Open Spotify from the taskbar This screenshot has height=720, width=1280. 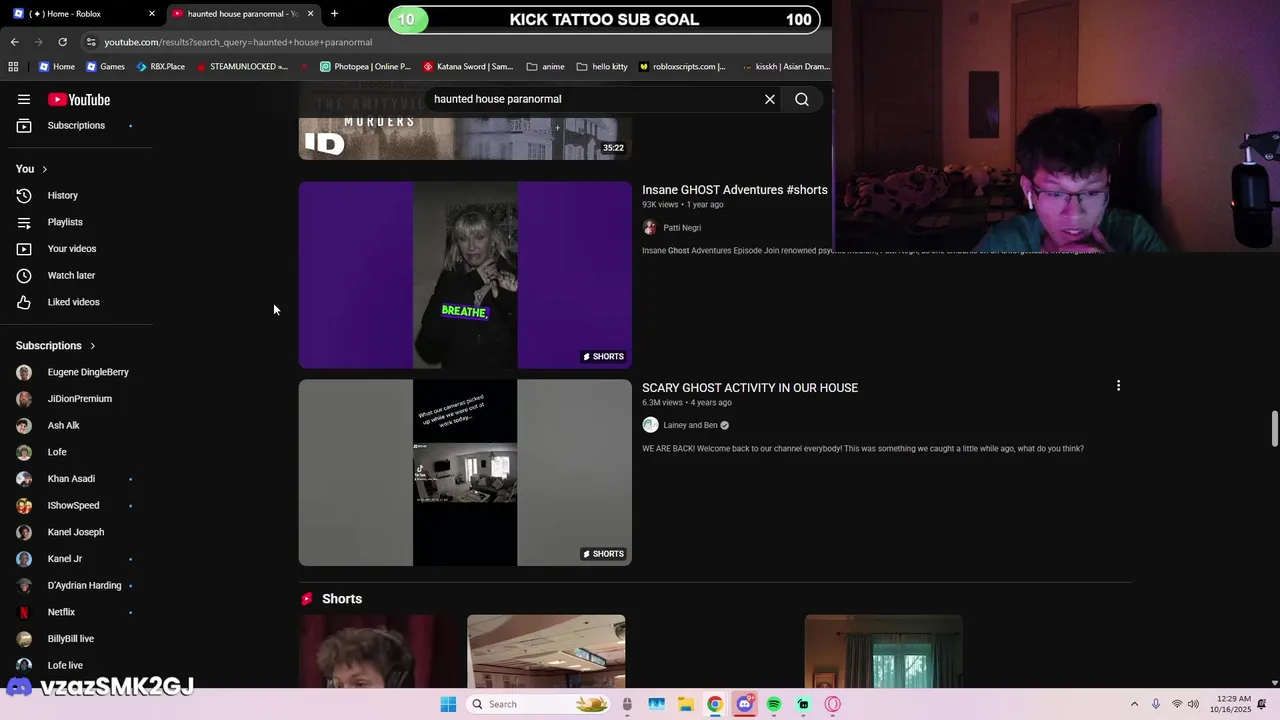pos(774,704)
